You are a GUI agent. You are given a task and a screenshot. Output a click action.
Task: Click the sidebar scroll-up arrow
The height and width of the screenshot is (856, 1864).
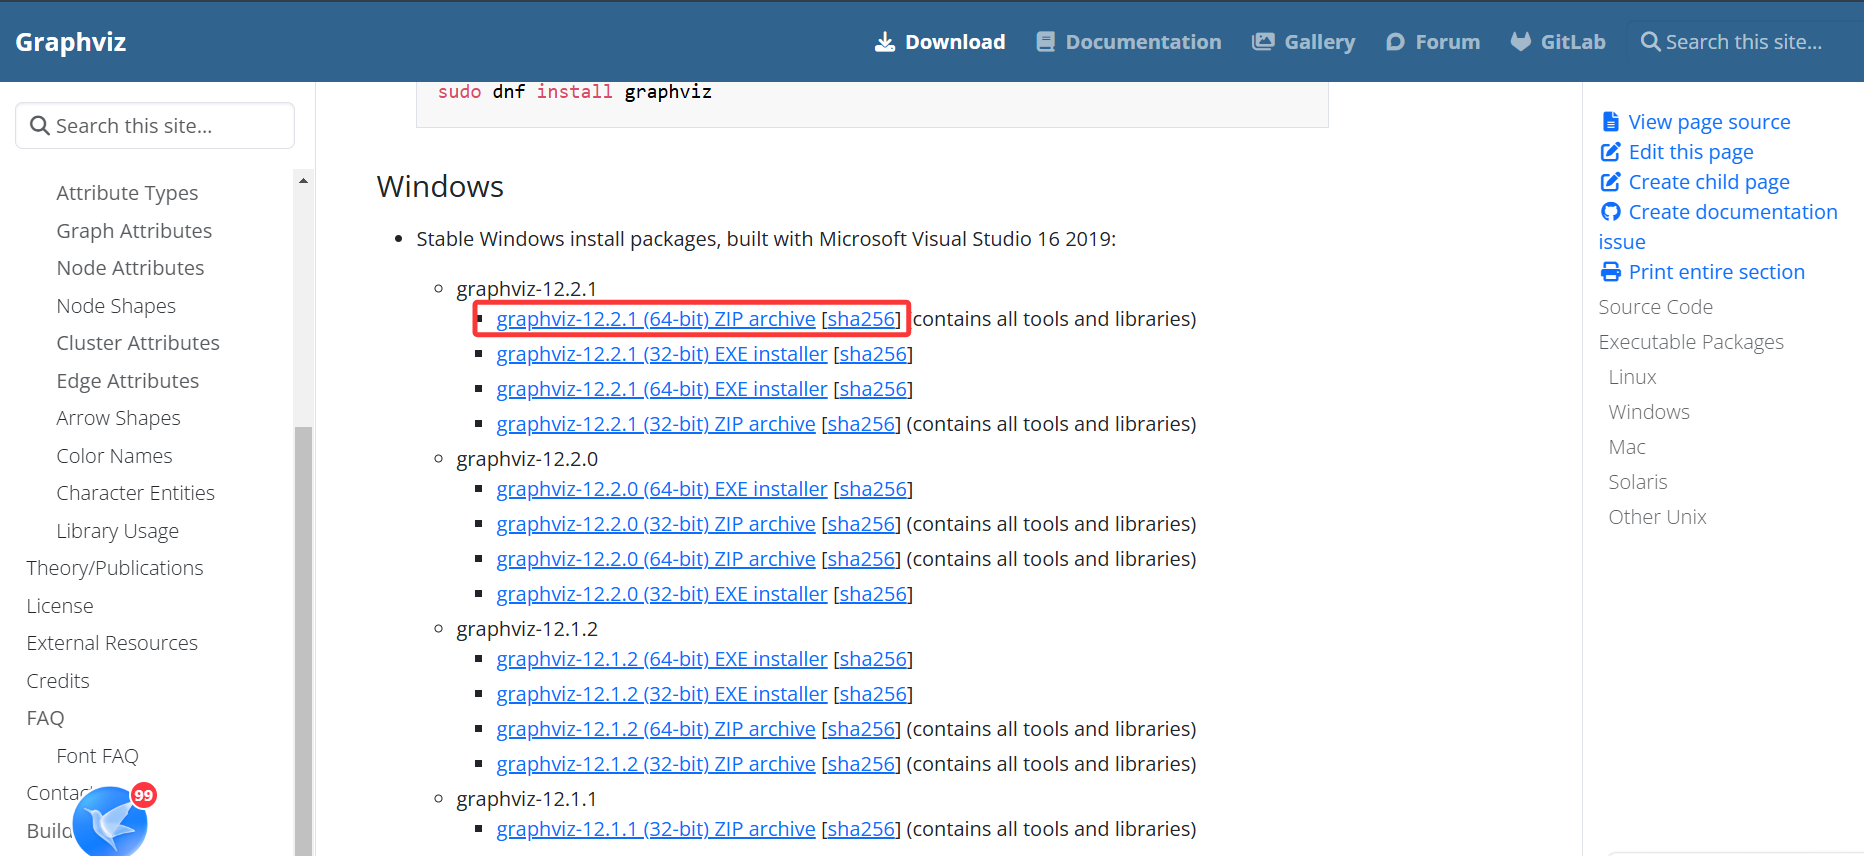303,181
